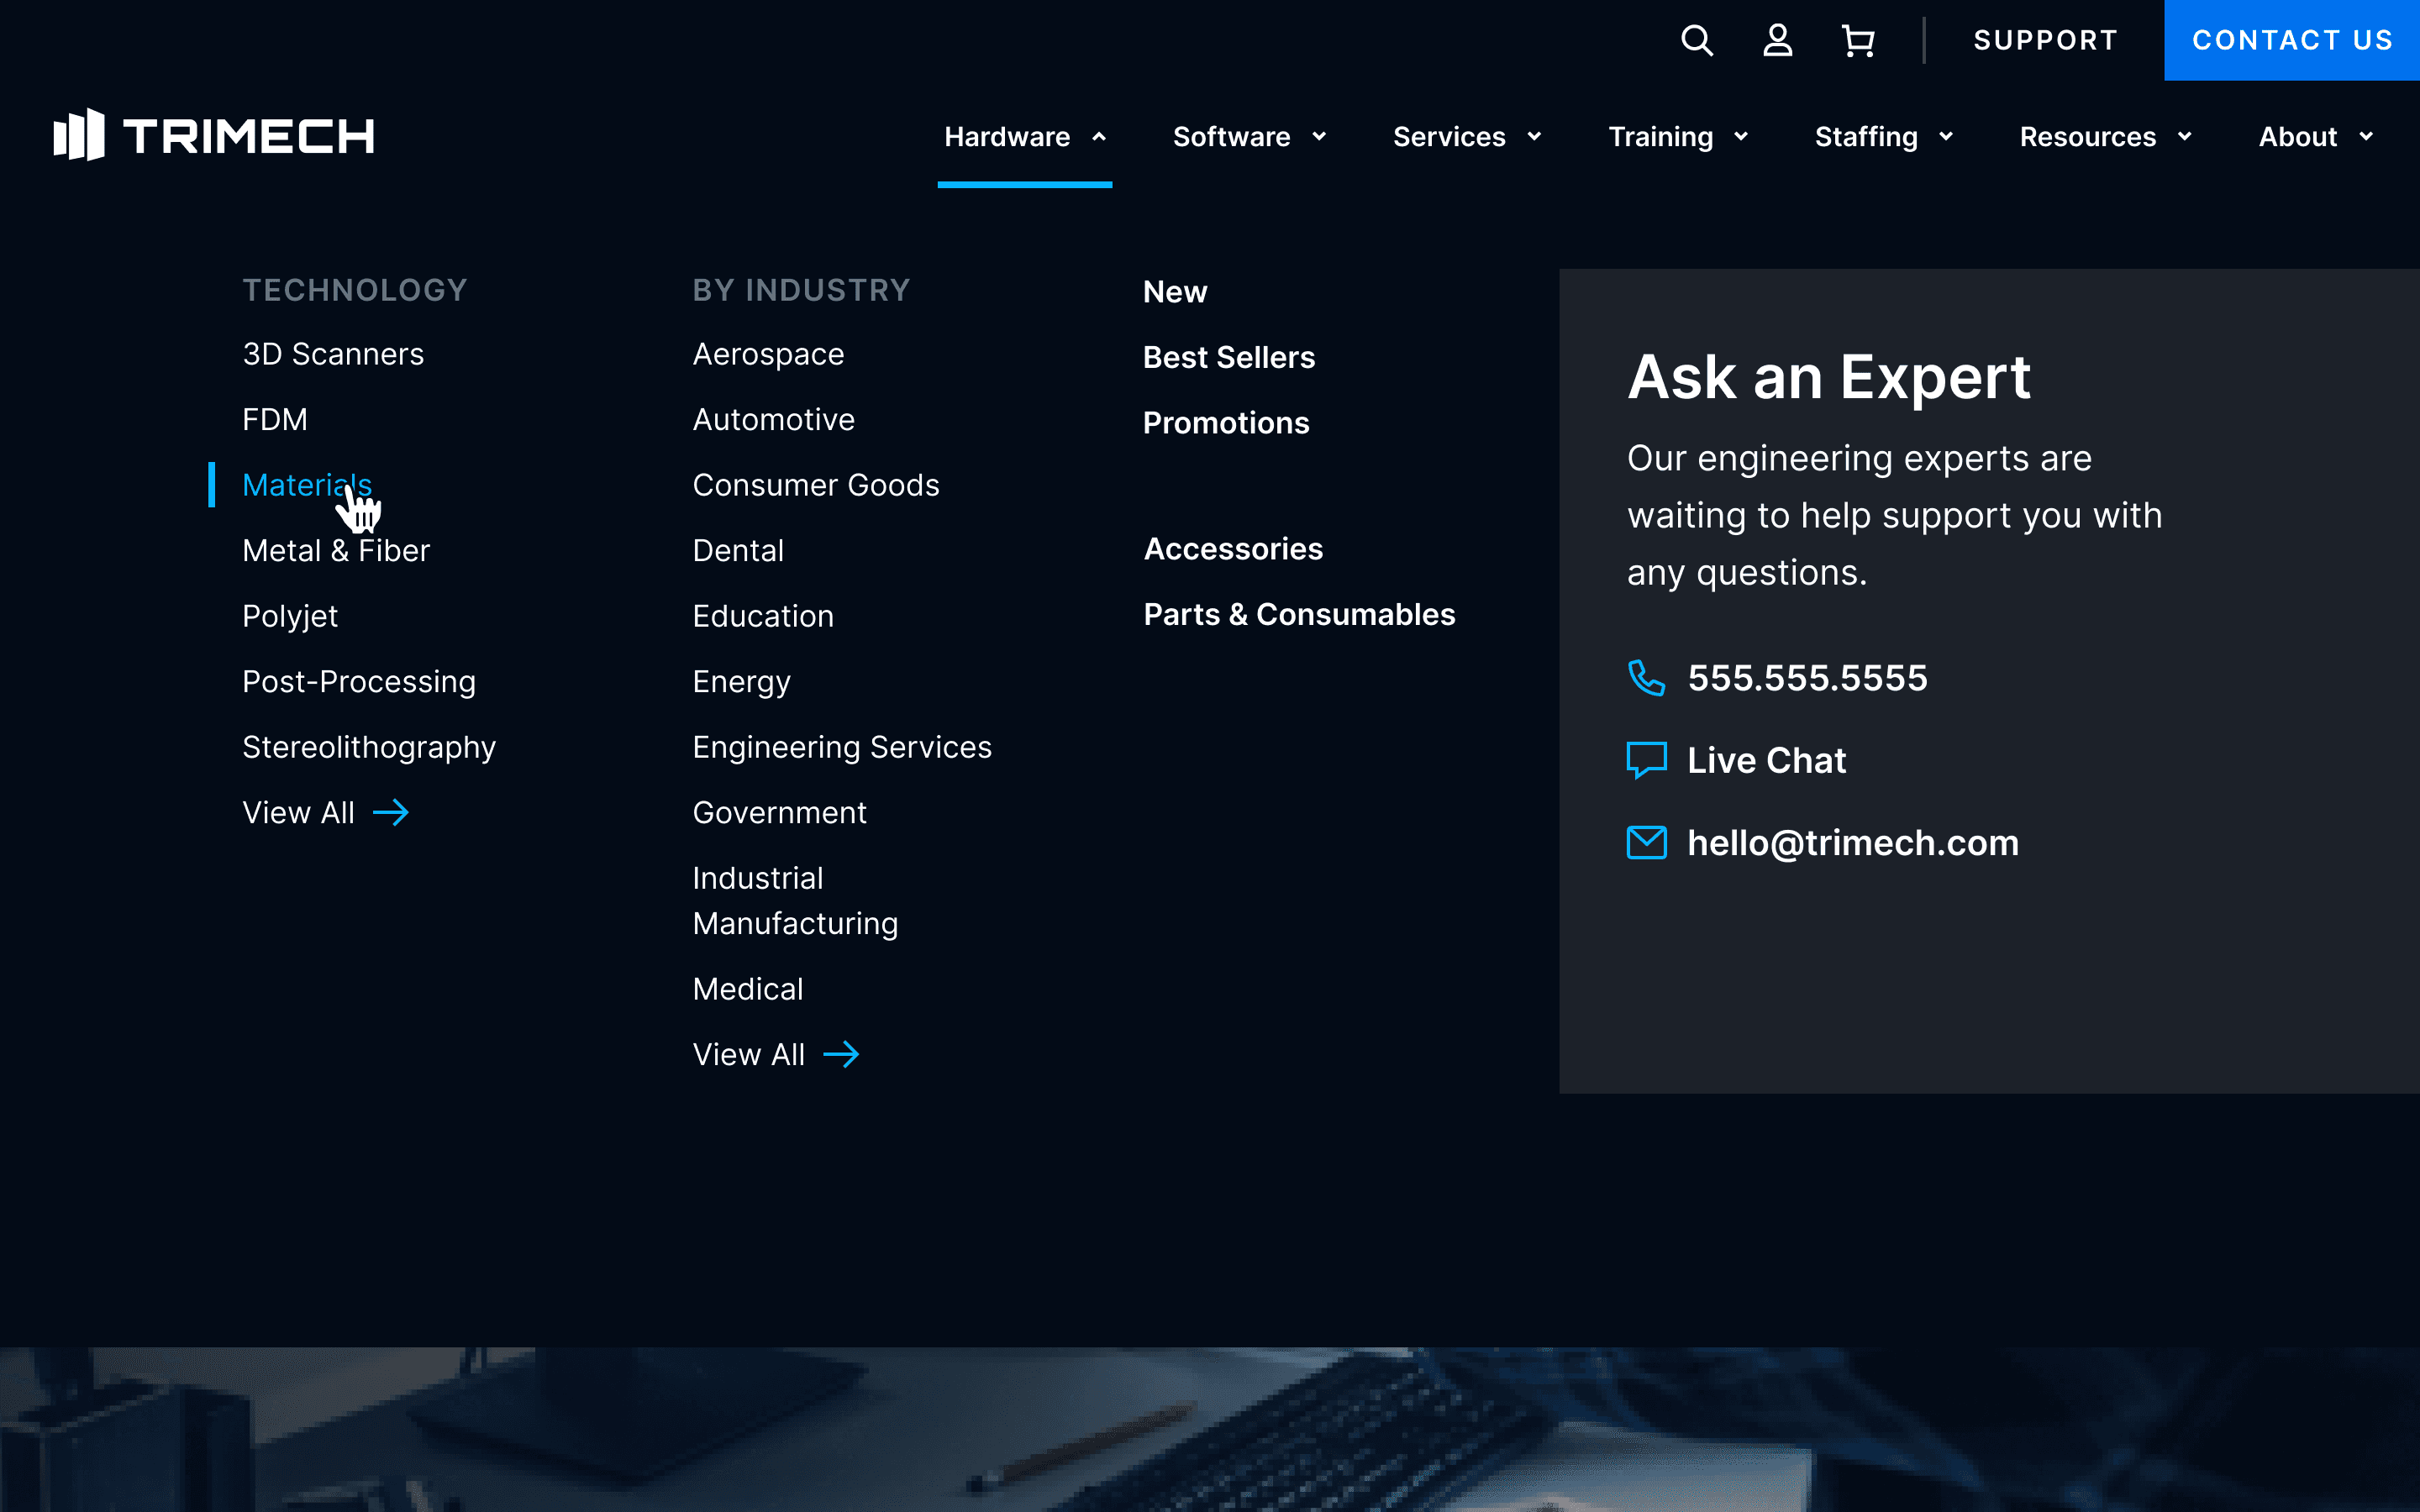View All under Technology column
2420x1512 pixels.
tap(298, 813)
